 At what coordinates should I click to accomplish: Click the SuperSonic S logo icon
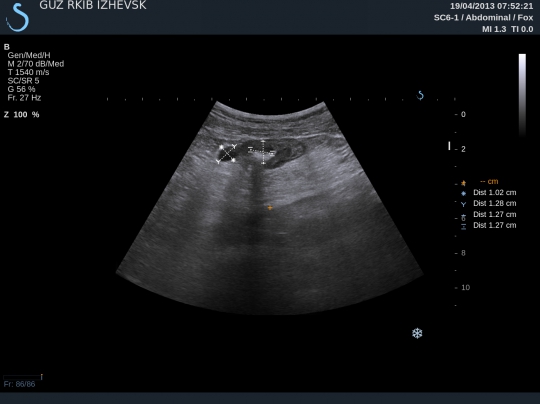[x=17, y=17]
